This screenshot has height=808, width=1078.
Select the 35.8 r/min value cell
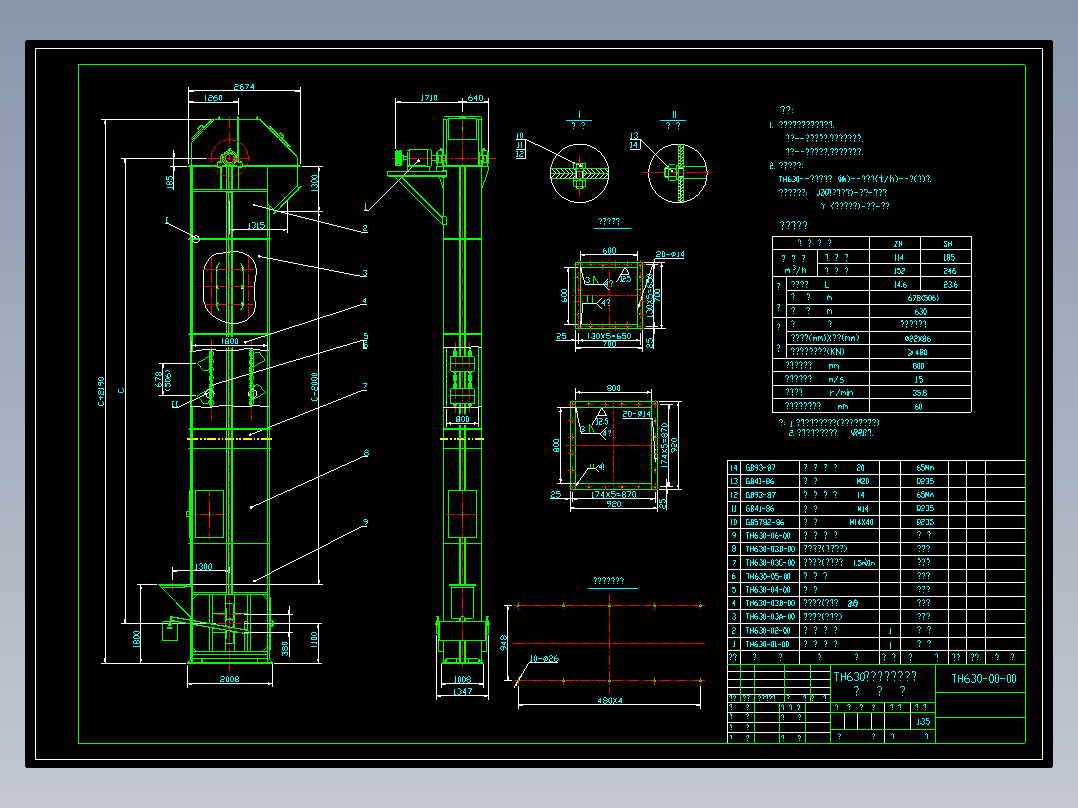tap(919, 393)
